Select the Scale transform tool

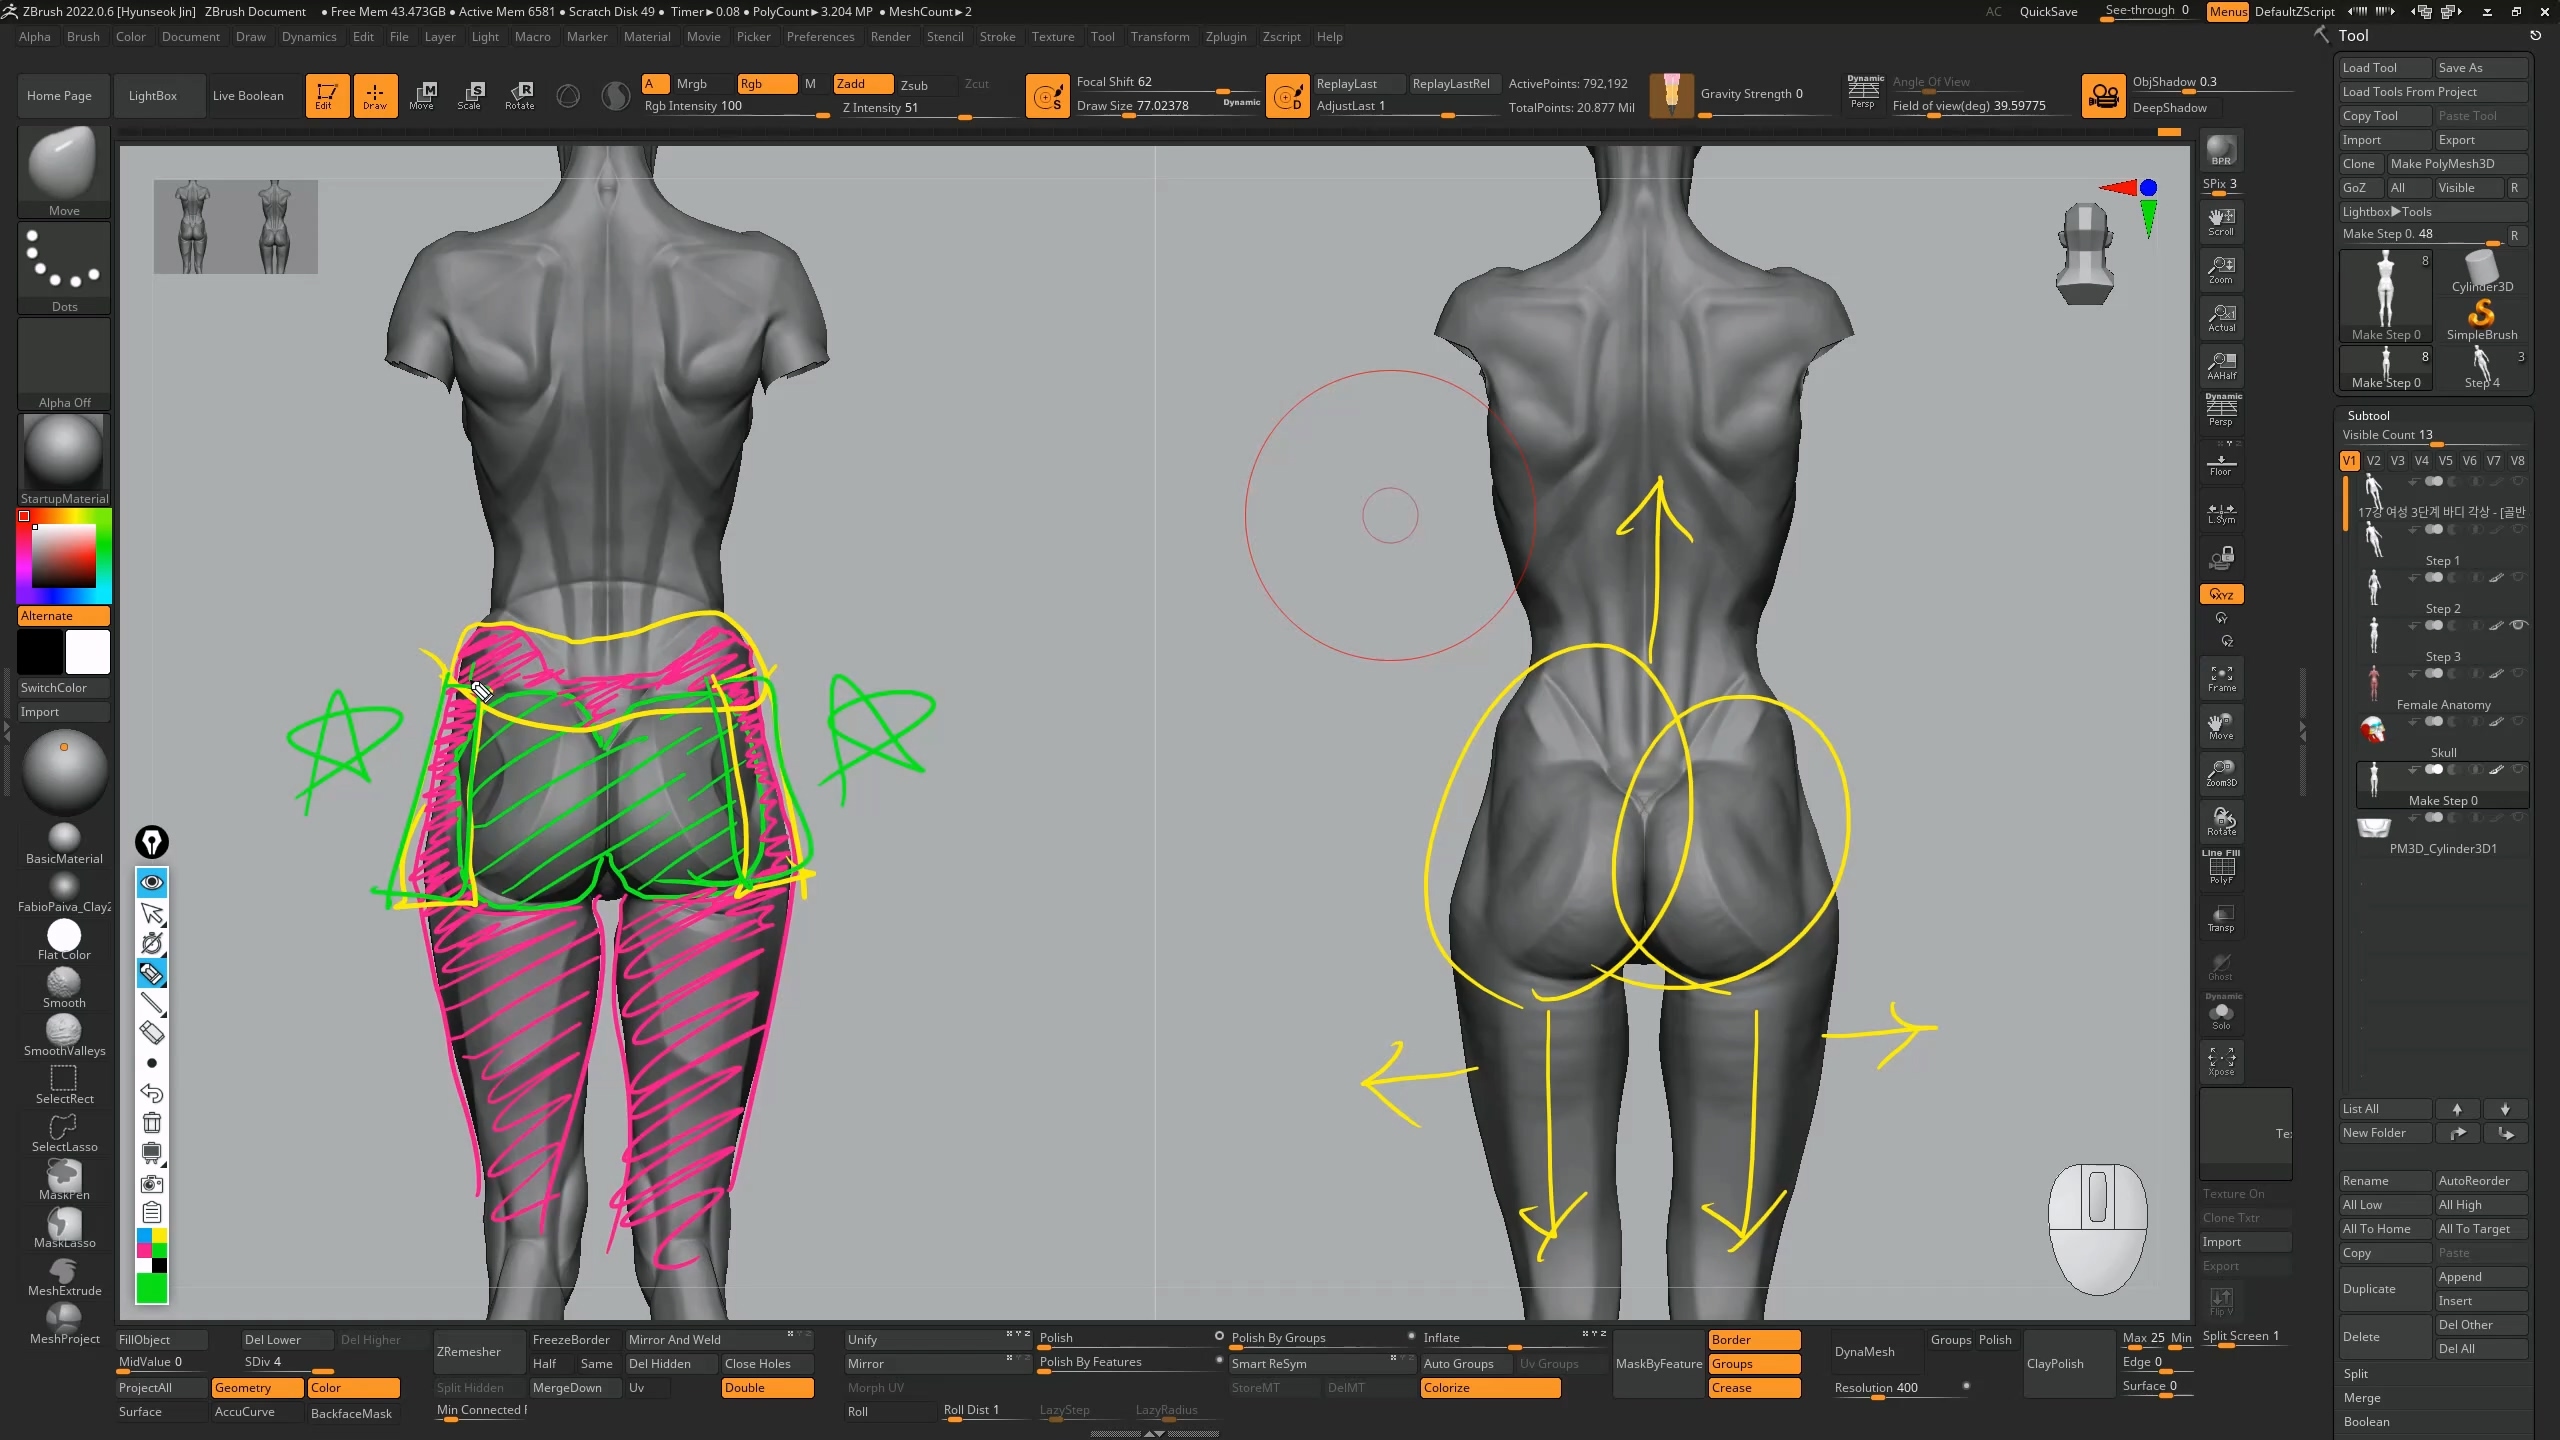tap(469, 95)
